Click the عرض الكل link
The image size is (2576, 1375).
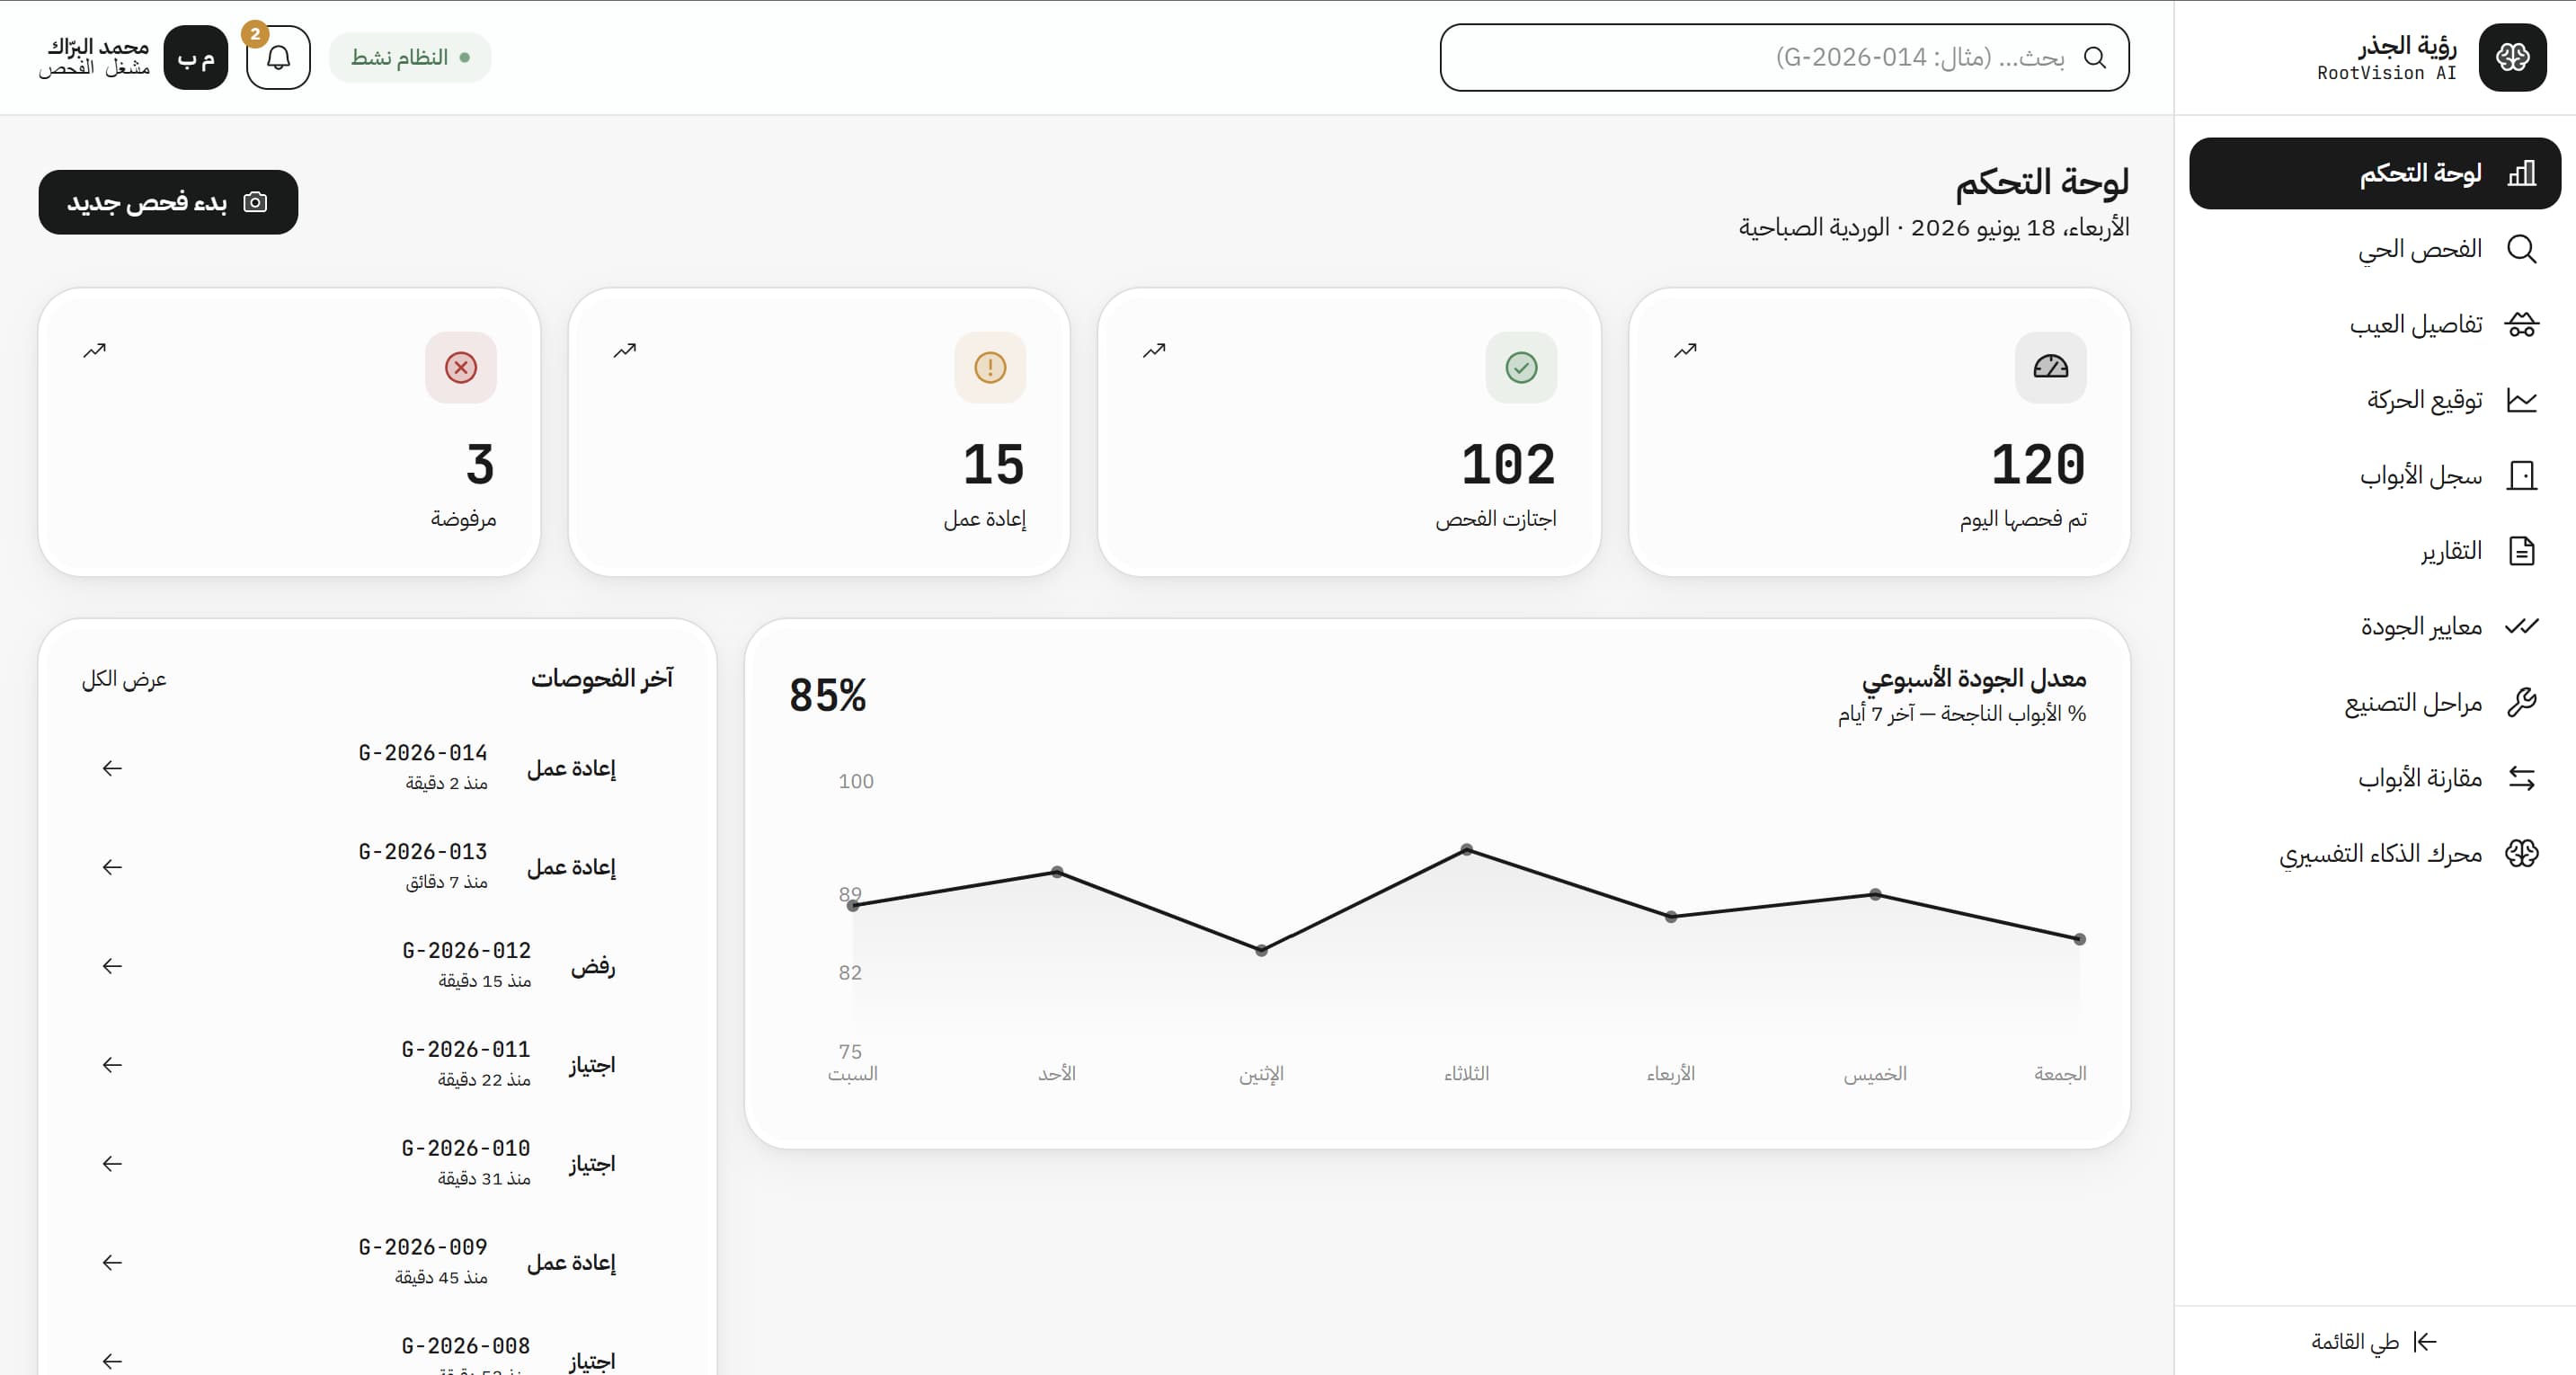124,679
